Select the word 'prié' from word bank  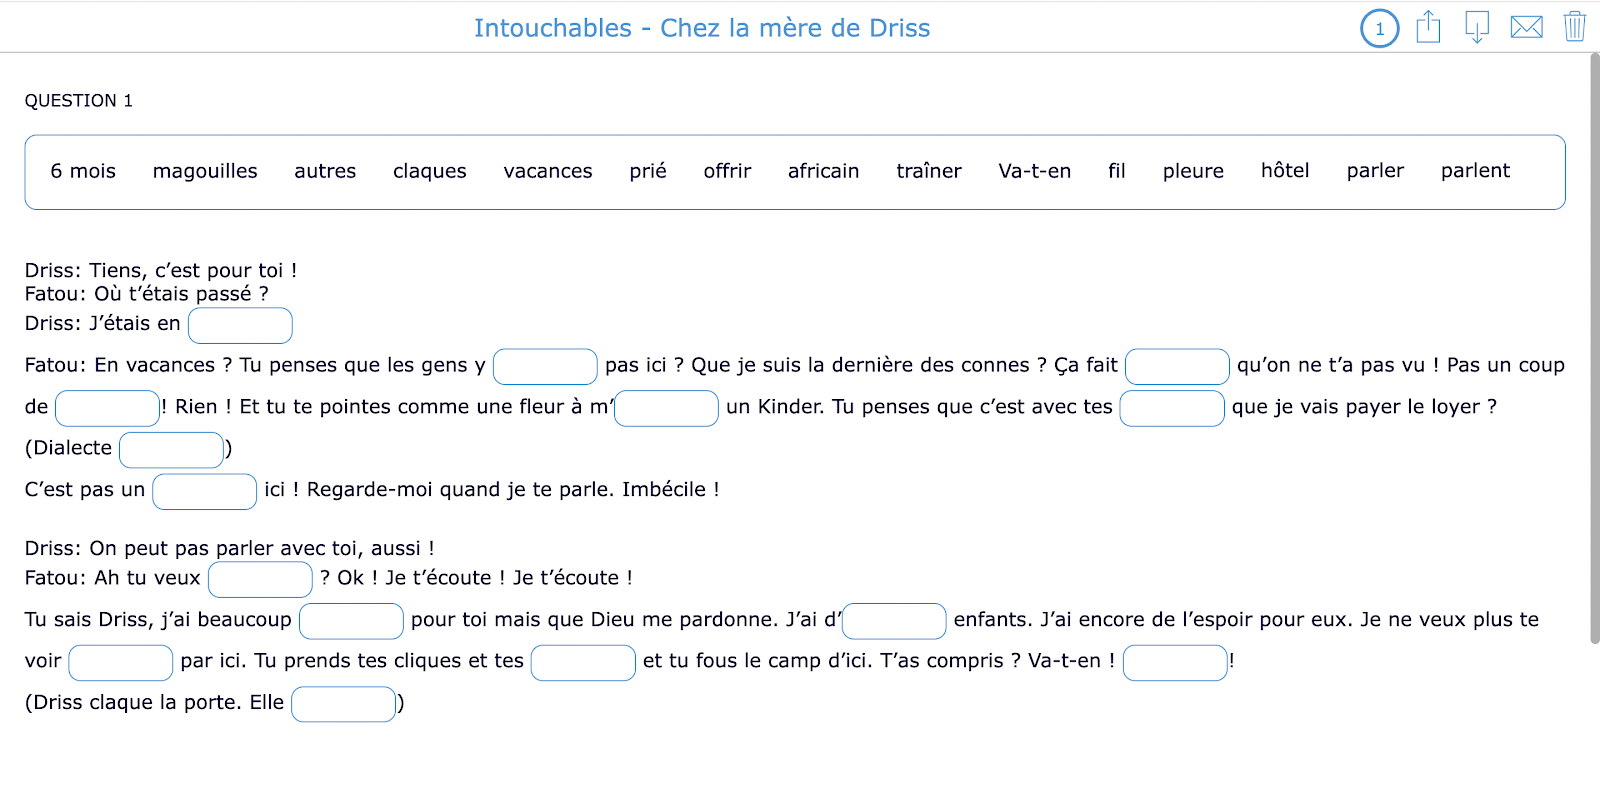click(x=648, y=171)
